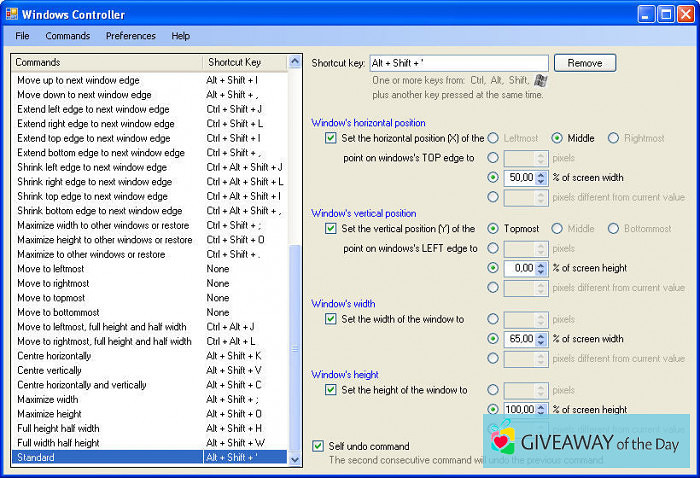This screenshot has height=478, width=700.
Task: Select the Leftmost radio button
Action: 493,138
